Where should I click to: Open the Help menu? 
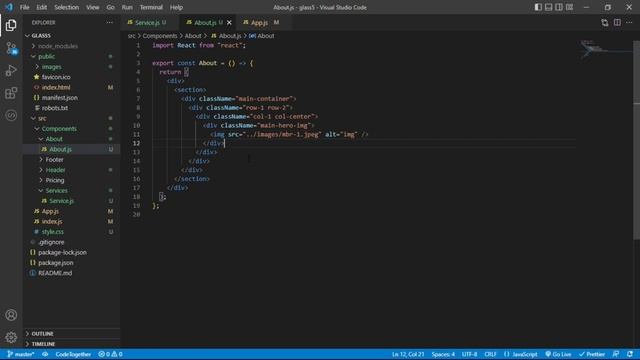(x=176, y=7)
